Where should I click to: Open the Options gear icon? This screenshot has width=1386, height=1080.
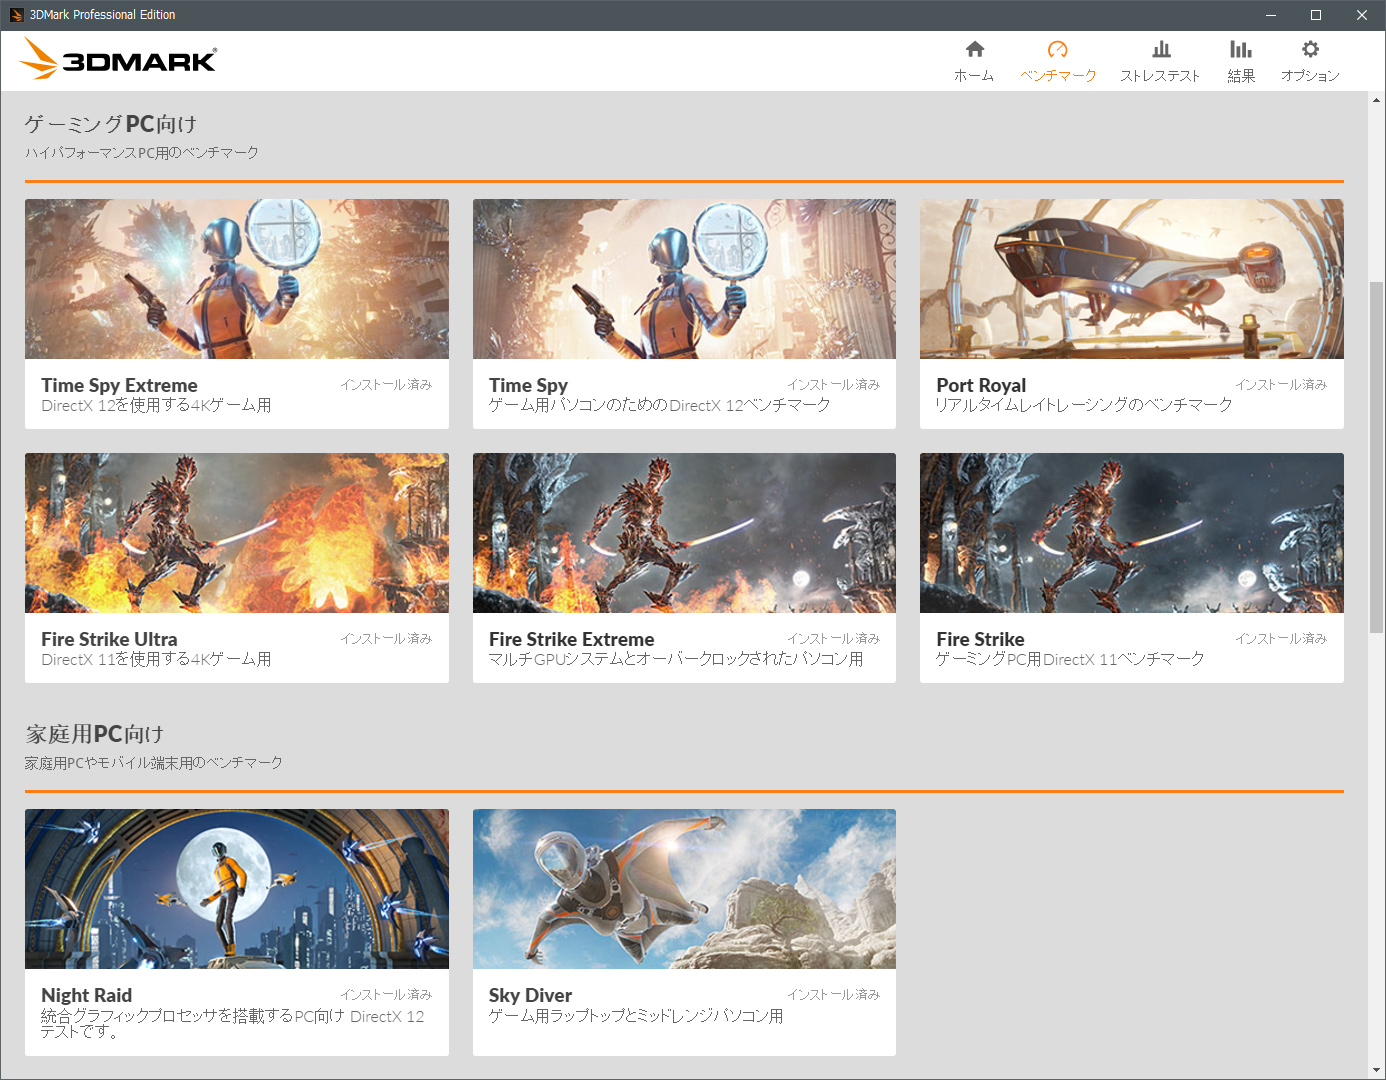click(1310, 50)
